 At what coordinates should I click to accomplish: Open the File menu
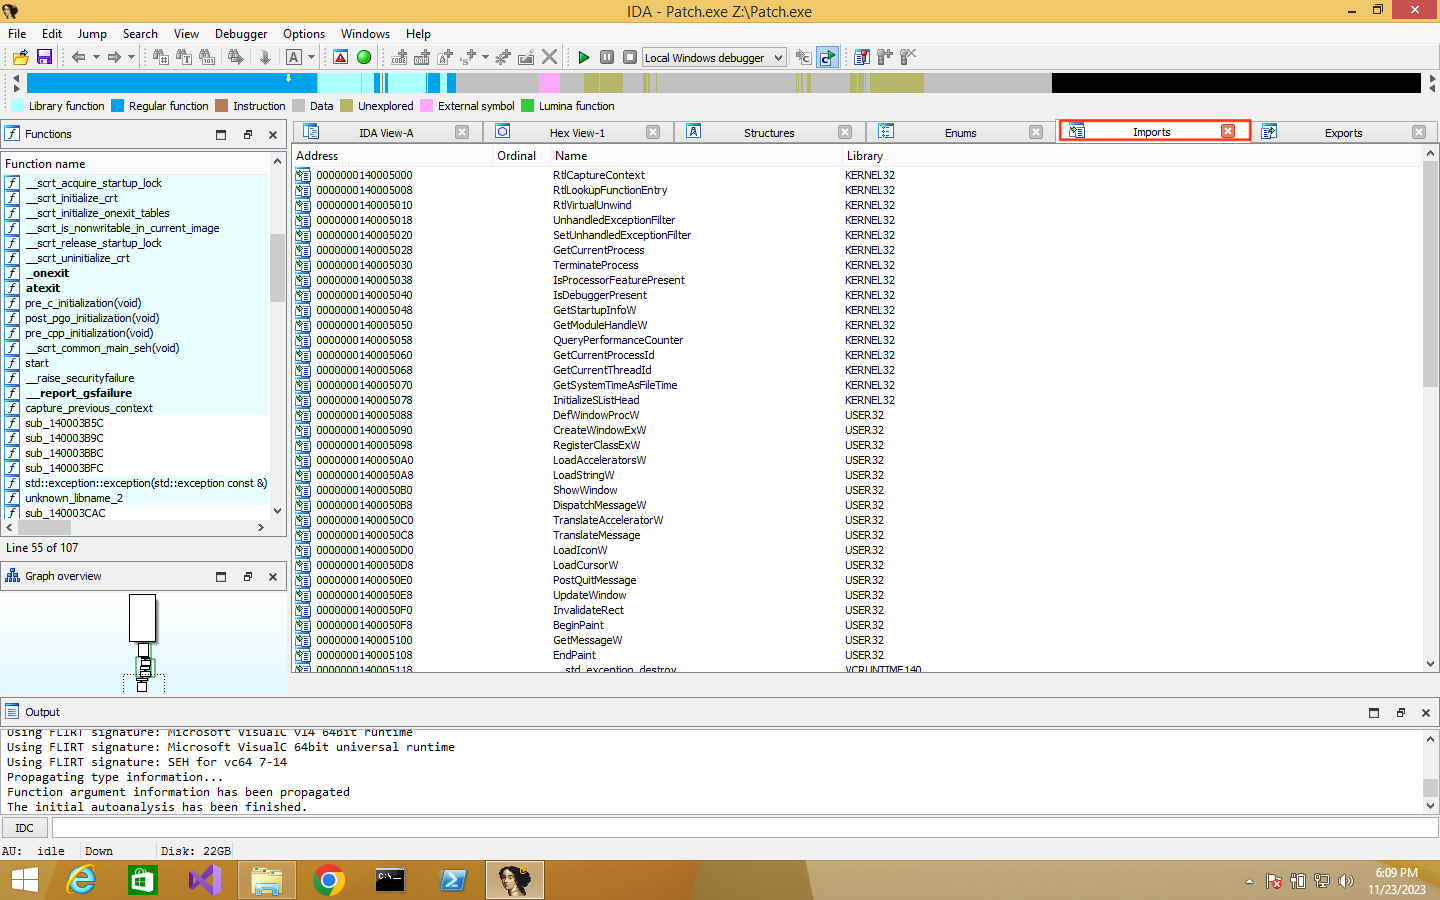pyautogui.click(x=17, y=33)
